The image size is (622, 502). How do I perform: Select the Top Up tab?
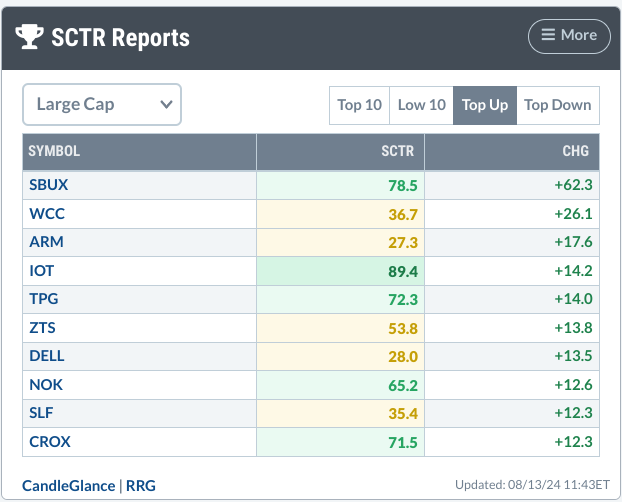click(x=485, y=105)
